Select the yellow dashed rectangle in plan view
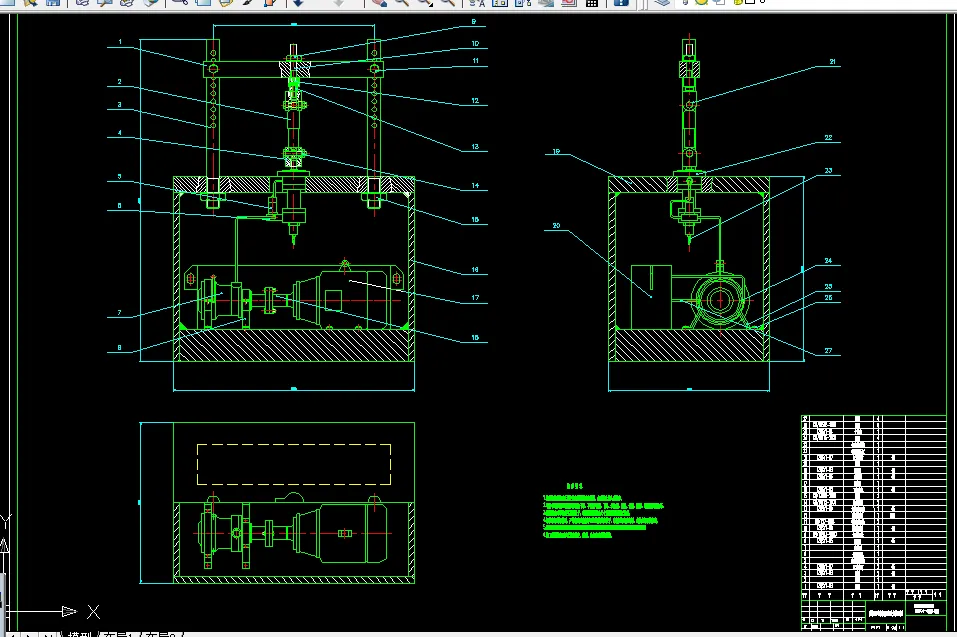The height and width of the screenshot is (637, 957). tap(294, 464)
